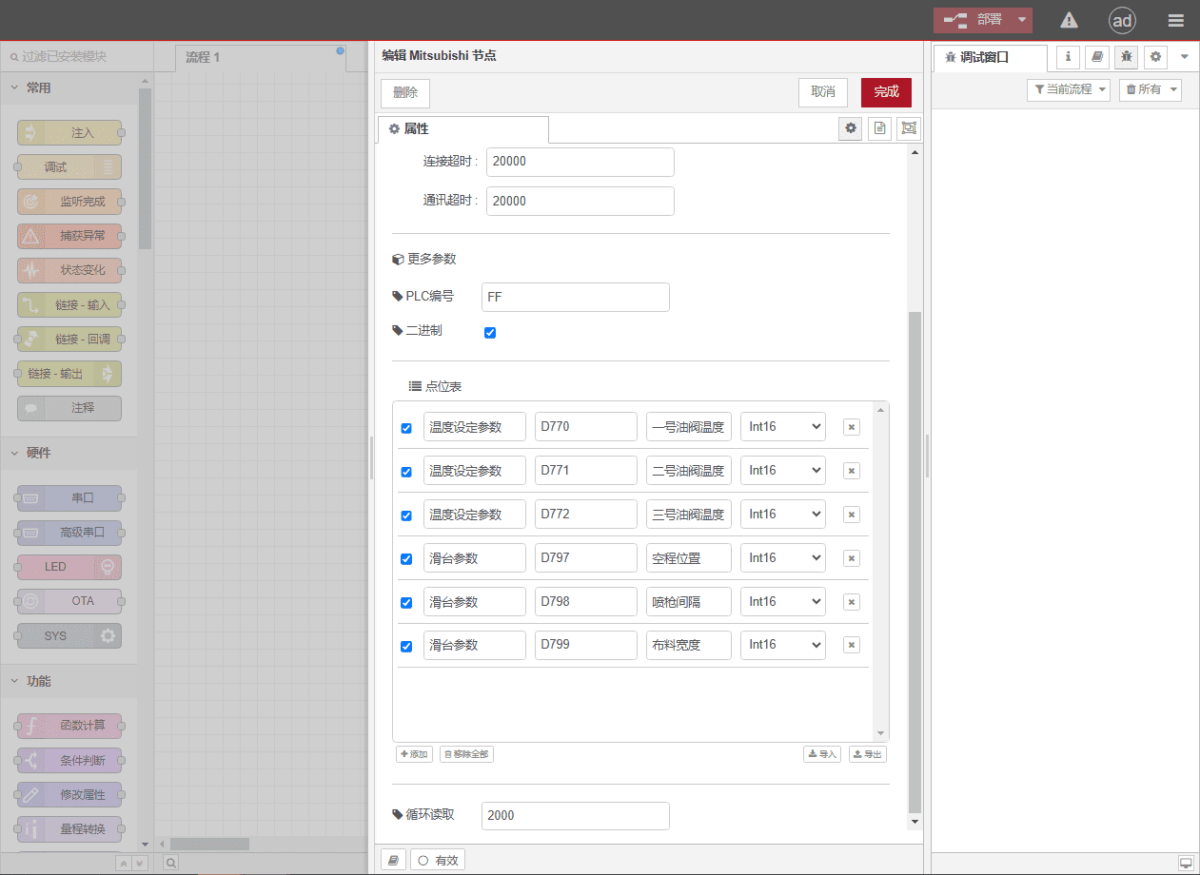Open the hamburger menu at top right
Image resolution: width=1200 pixels, height=875 pixels.
pyautogui.click(x=1175, y=19)
